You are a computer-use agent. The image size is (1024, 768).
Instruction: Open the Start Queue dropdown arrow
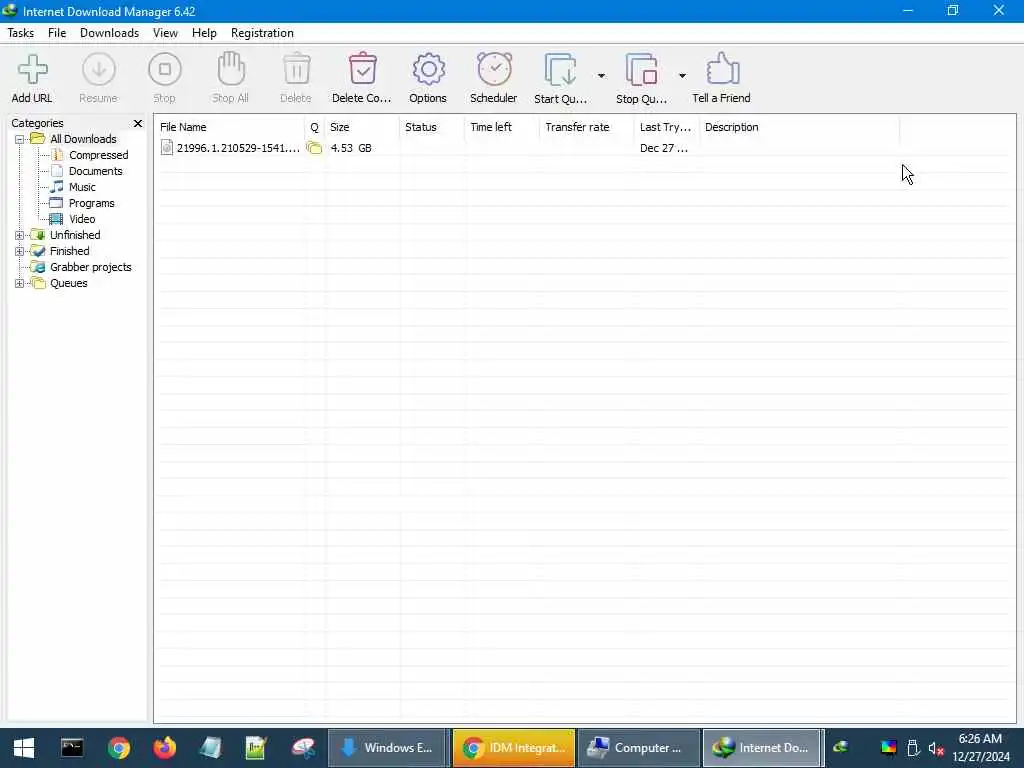601,76
